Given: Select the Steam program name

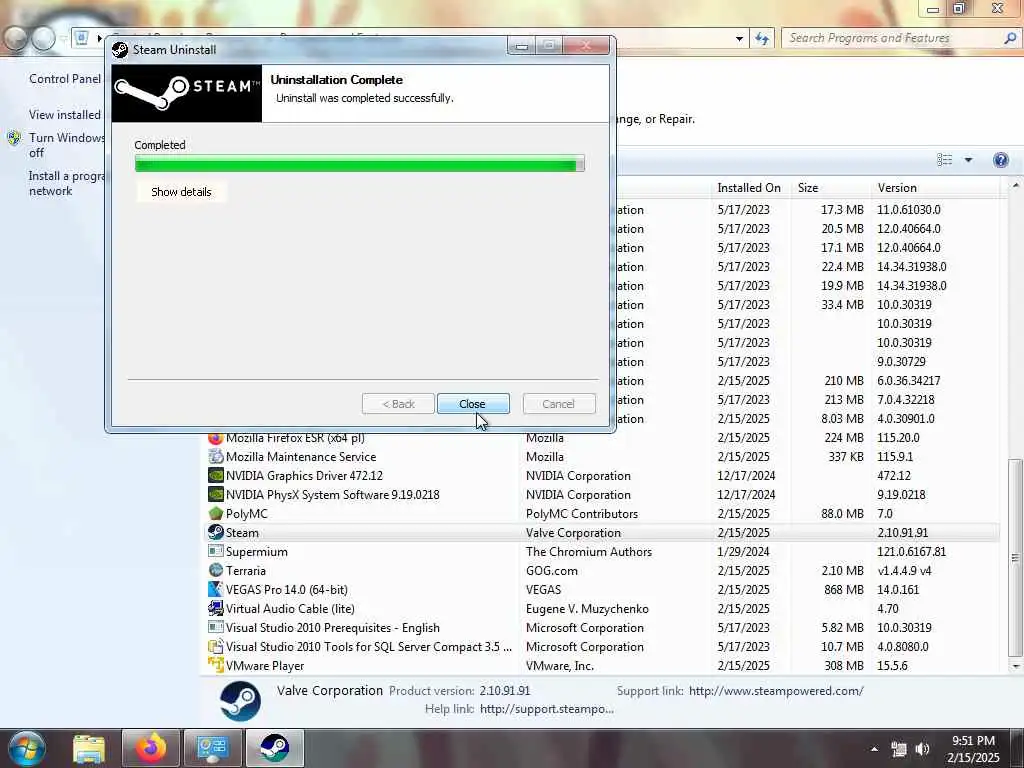Looking at the screenshot, I should 242,533.
